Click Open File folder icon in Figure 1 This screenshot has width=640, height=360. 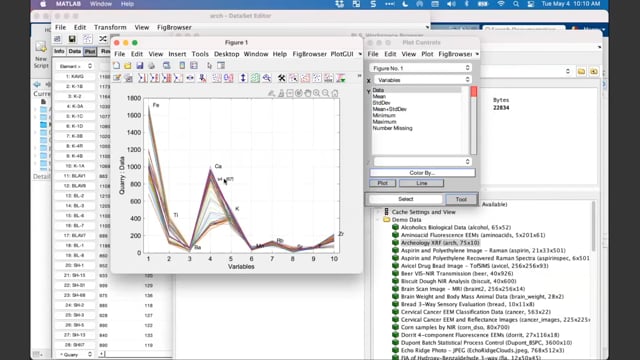(128, 66)
